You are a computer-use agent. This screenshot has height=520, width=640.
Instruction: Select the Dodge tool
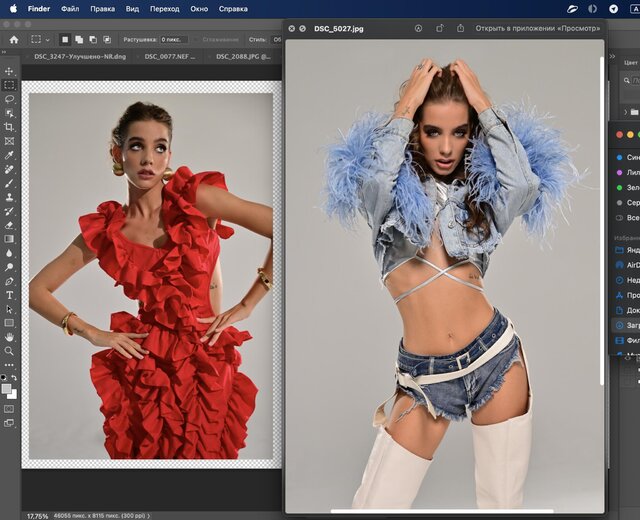point(9,267)
